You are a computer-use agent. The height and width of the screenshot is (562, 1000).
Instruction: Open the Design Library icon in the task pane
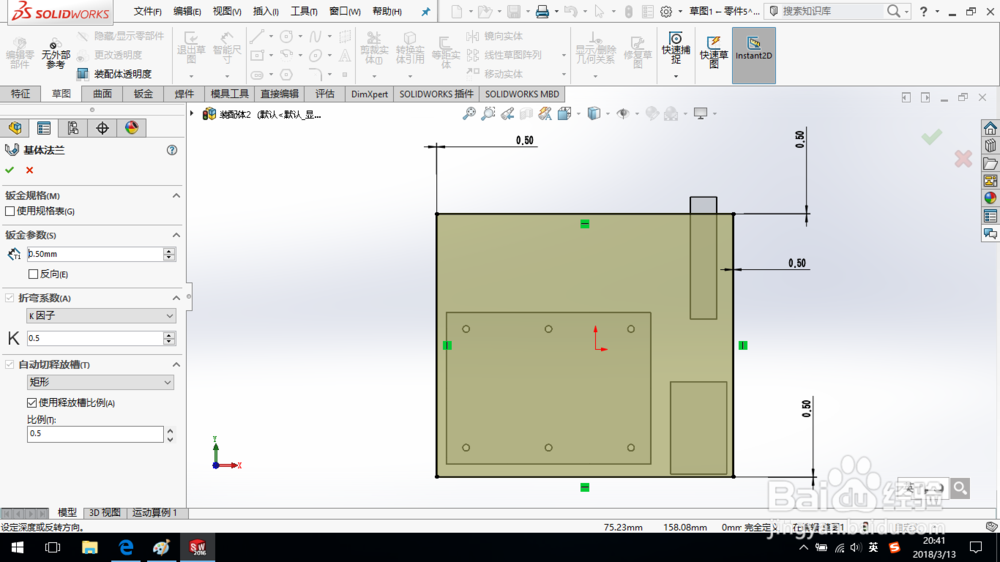pyautogui.click(x=990, y=146)
